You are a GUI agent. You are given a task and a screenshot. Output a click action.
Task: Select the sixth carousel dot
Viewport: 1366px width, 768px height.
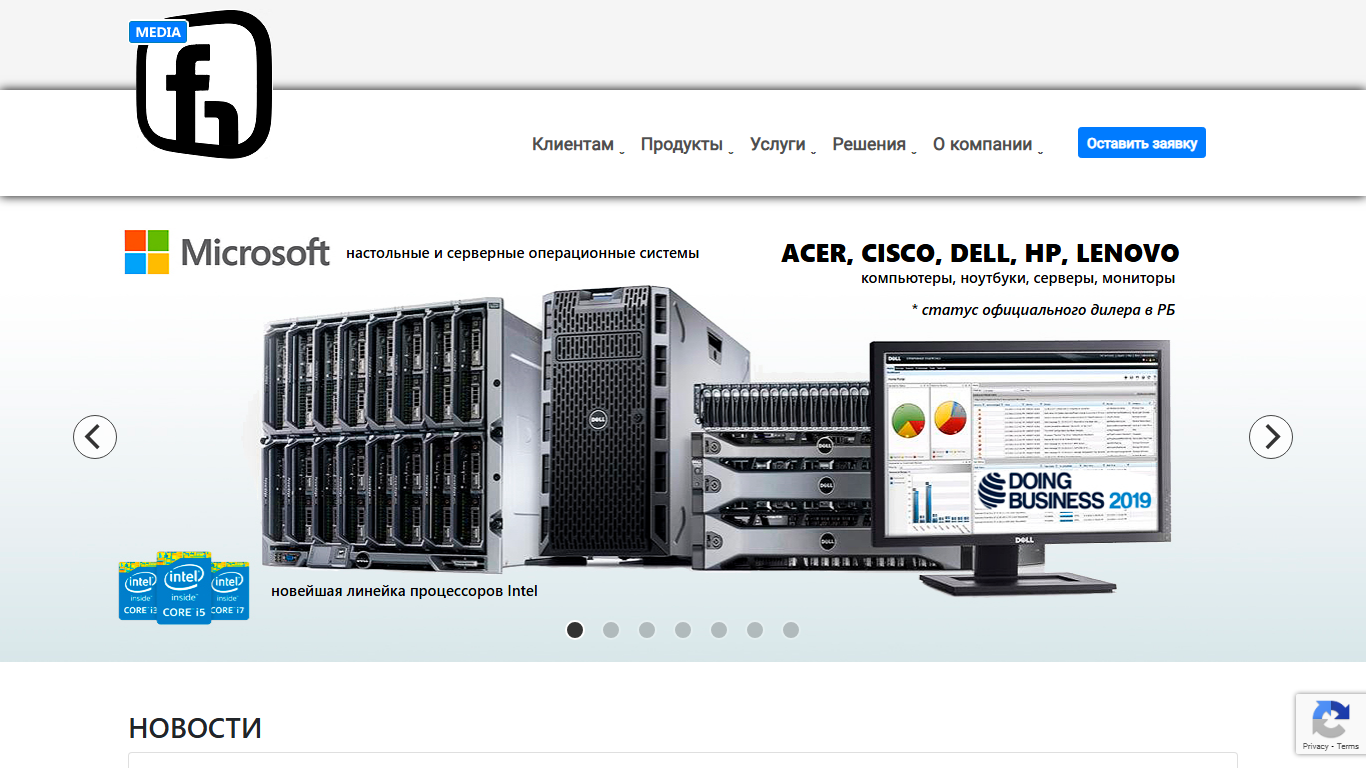[x=755, y=630]
